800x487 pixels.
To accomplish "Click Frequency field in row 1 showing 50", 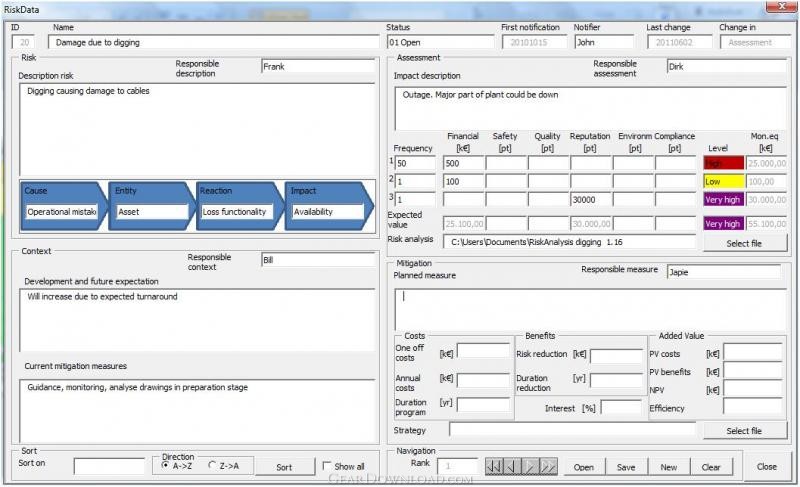I will point(415,163).
